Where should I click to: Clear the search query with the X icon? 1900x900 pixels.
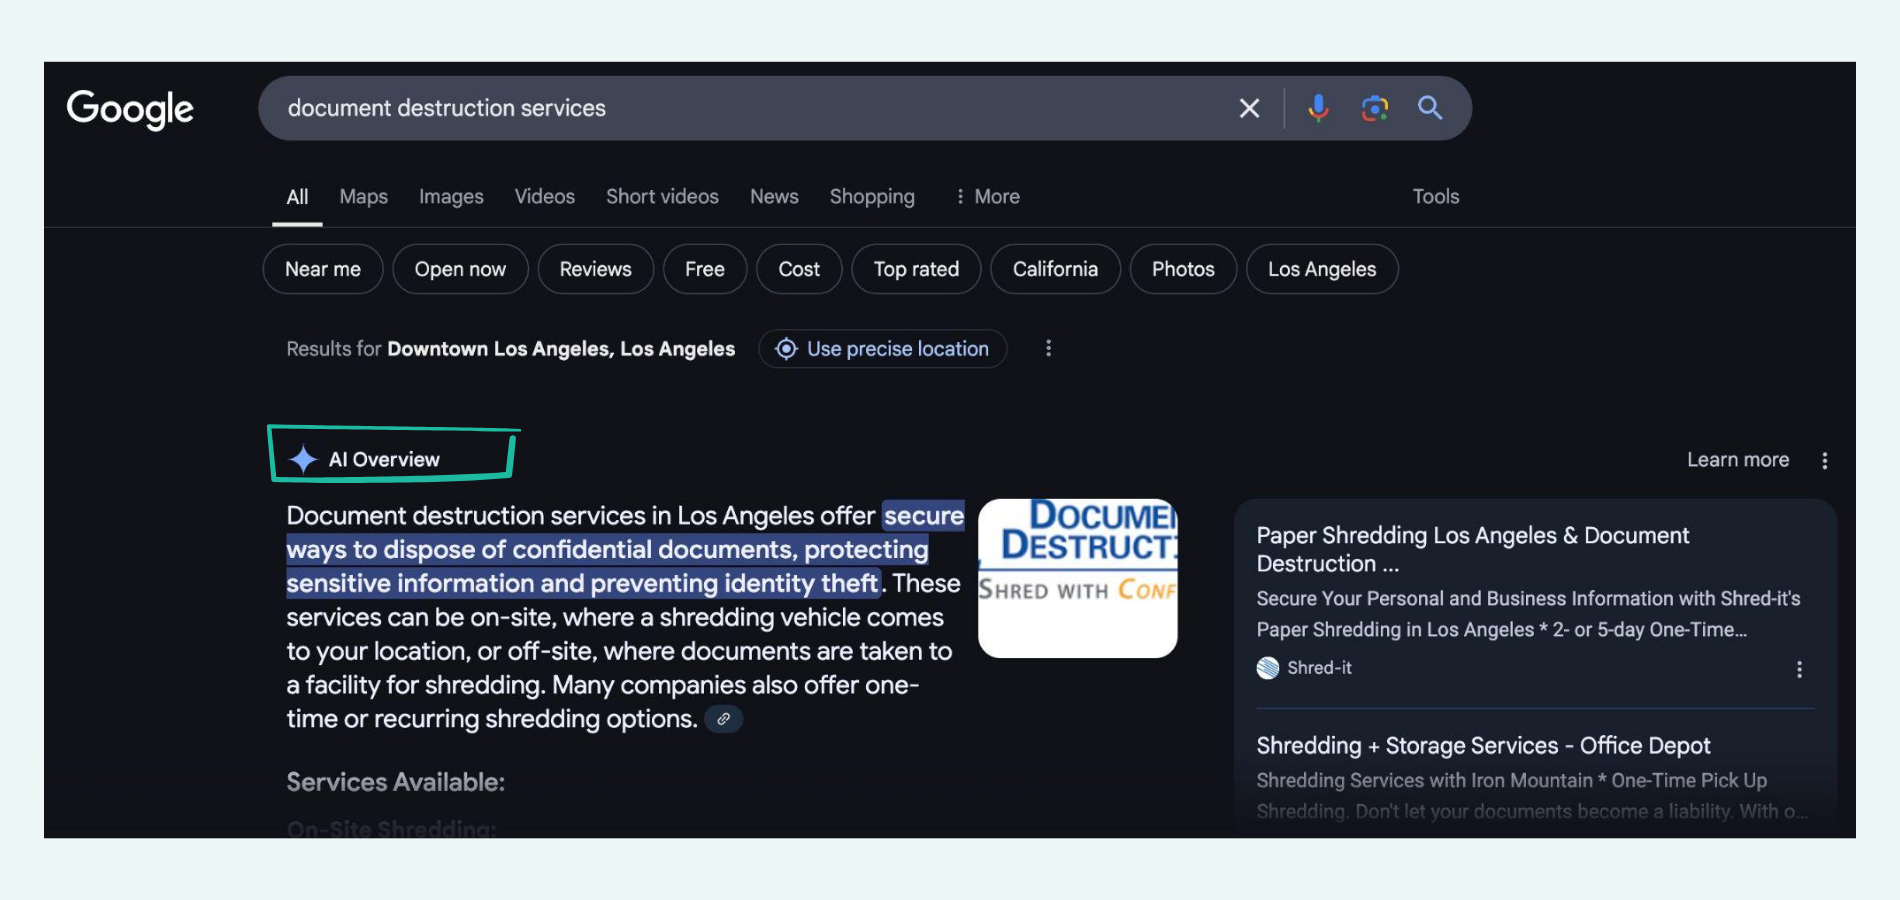1249,108
